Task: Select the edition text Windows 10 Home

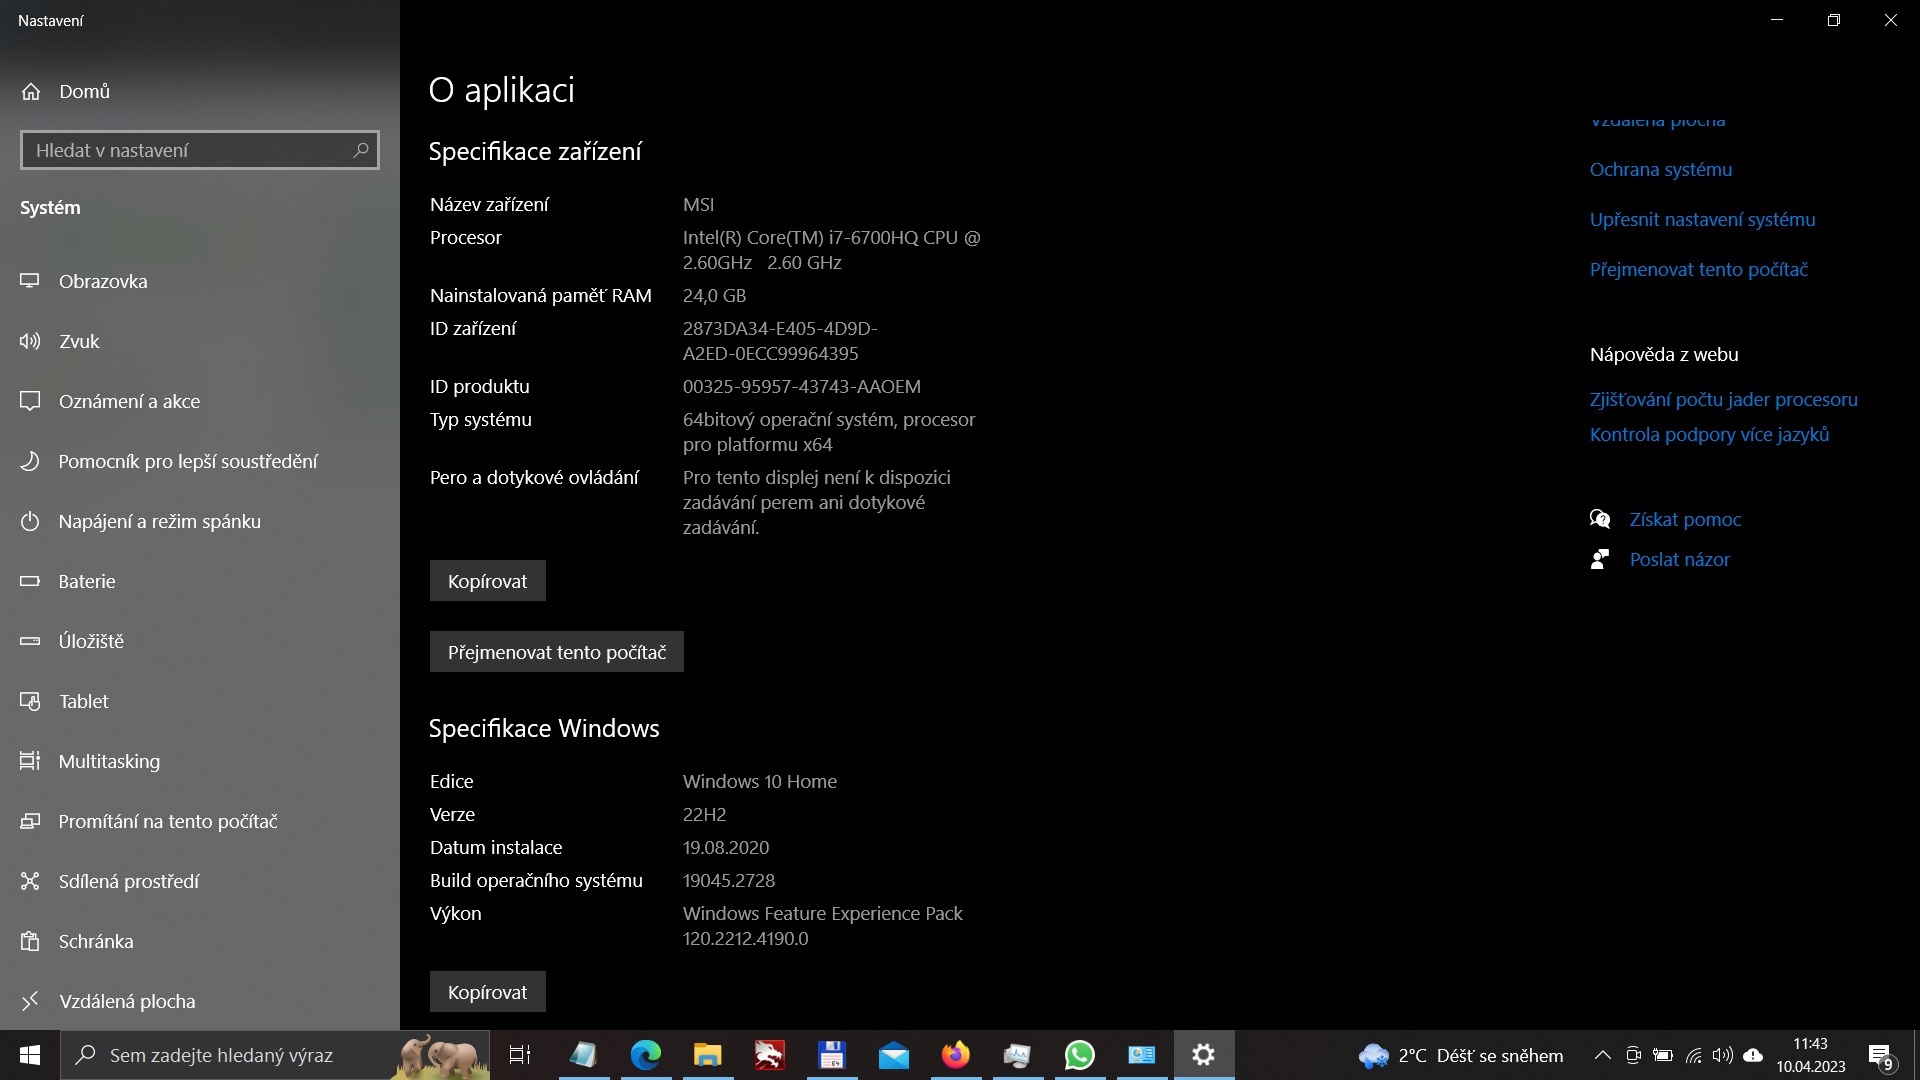Action: (760, 781)
